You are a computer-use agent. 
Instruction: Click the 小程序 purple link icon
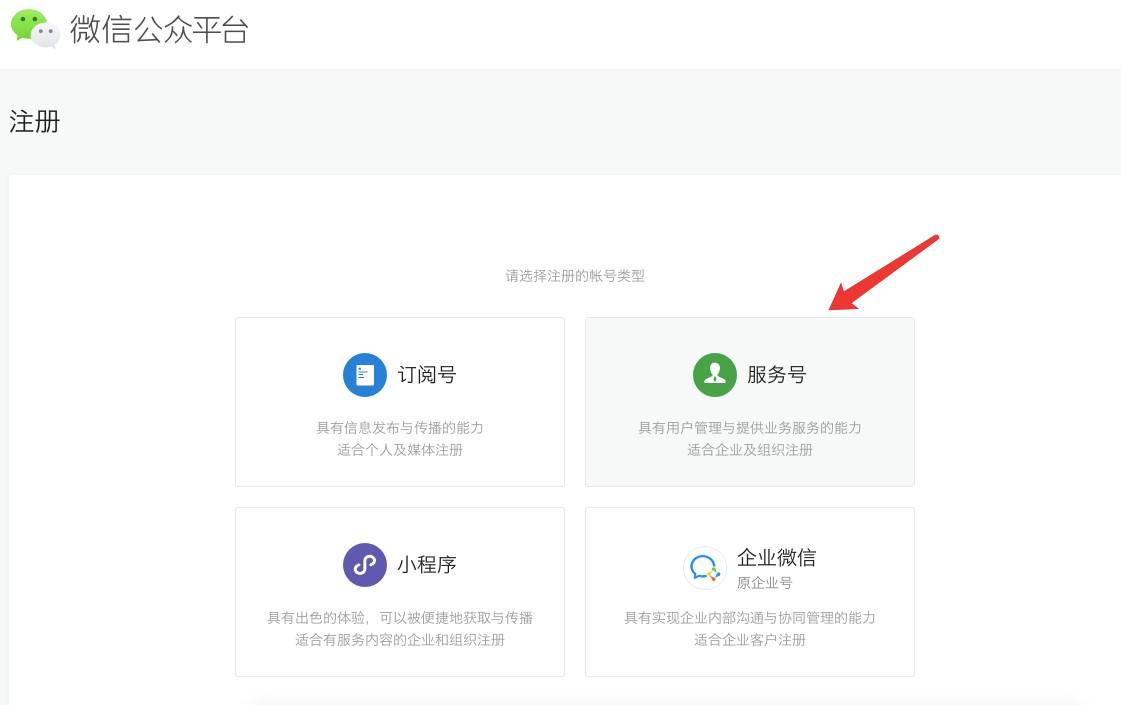coord(364,565)
